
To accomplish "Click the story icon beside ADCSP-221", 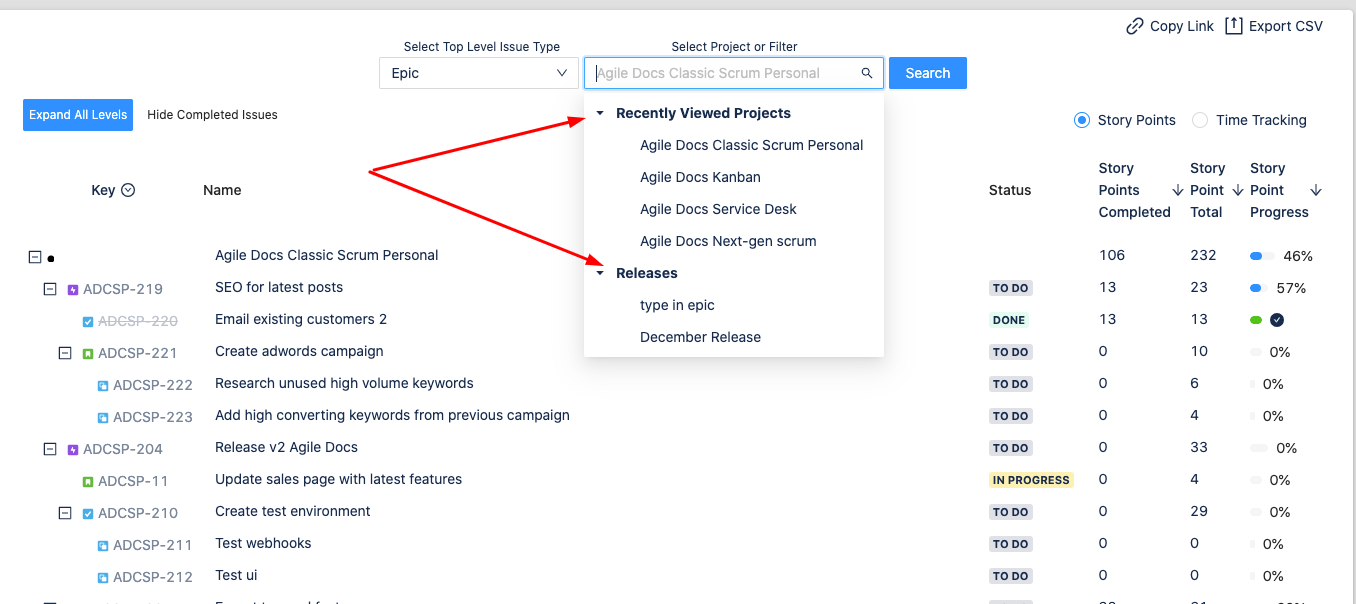I will pyautogui.click(x=88, y=354).
